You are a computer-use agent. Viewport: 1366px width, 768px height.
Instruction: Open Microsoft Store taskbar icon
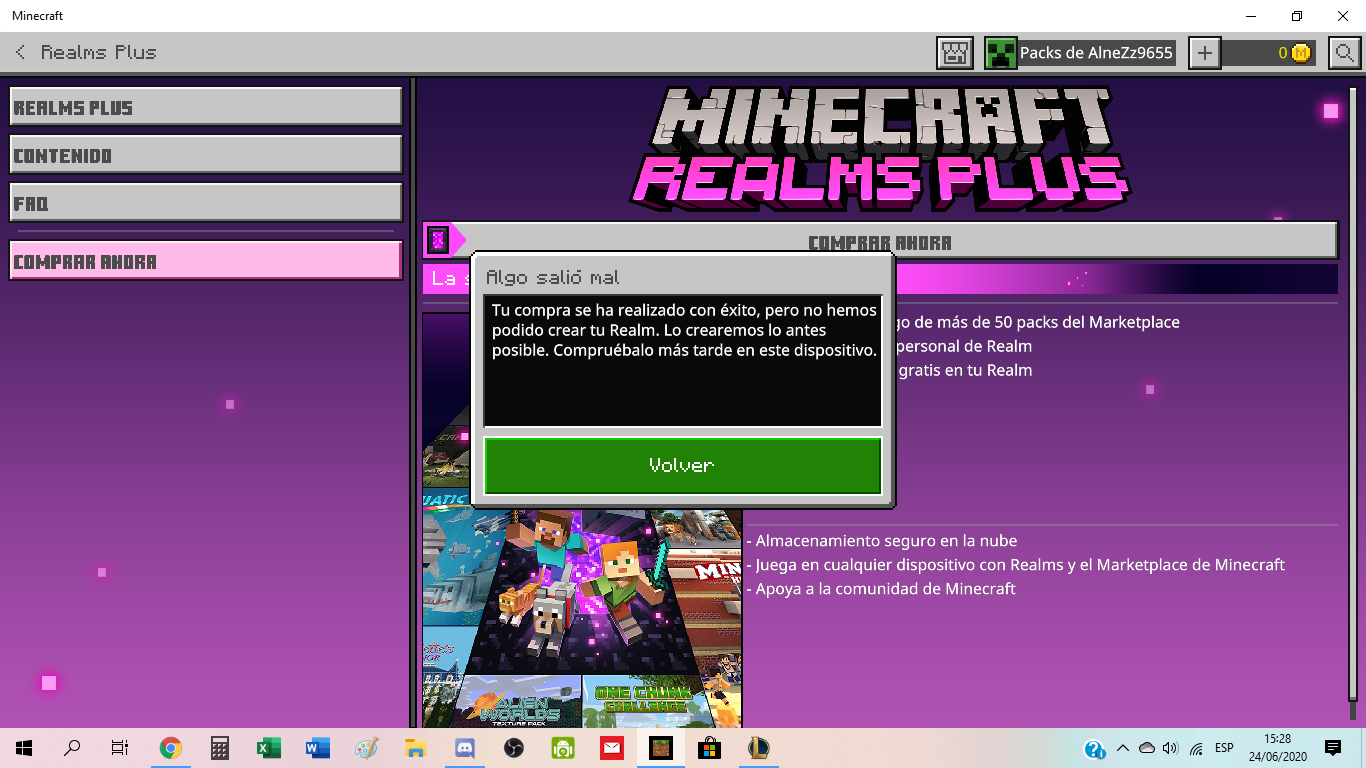pos(709,747)
